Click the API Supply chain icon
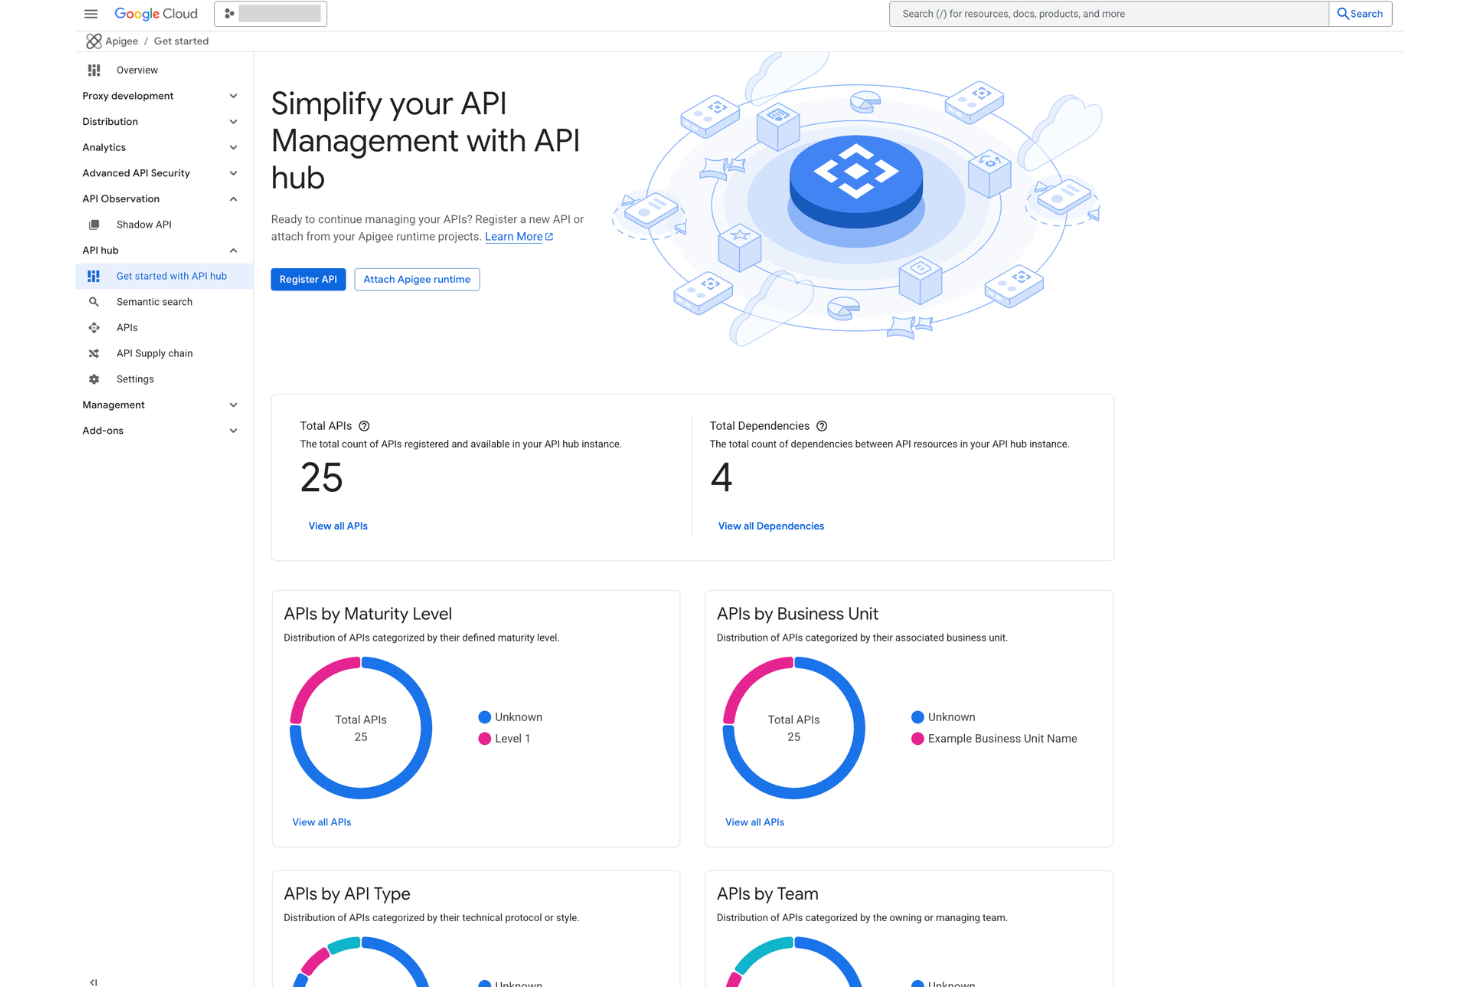The image size is (1480, 987). [94, 354]
